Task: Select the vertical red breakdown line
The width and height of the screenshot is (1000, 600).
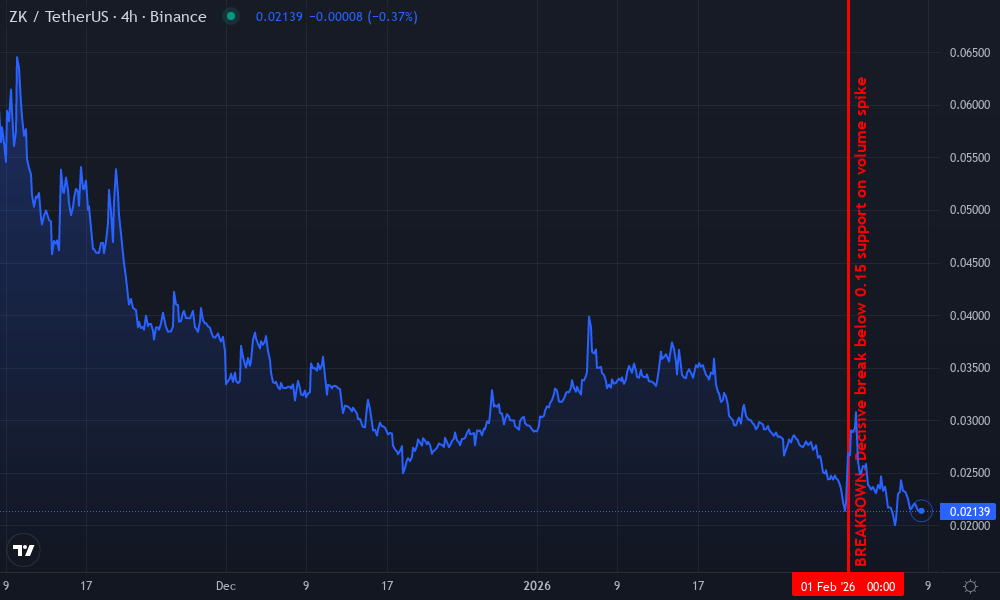Action: [849, 300]
